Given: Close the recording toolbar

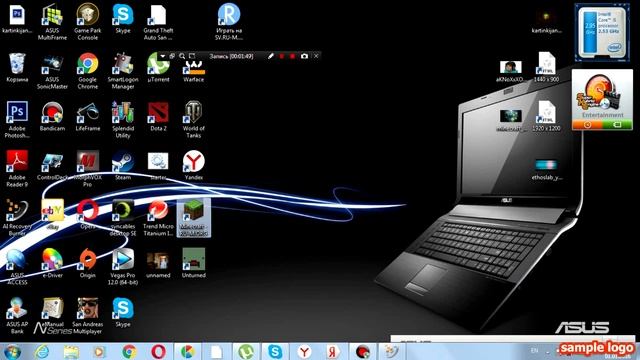Looking at the screenshot, I should coord(316,56).
